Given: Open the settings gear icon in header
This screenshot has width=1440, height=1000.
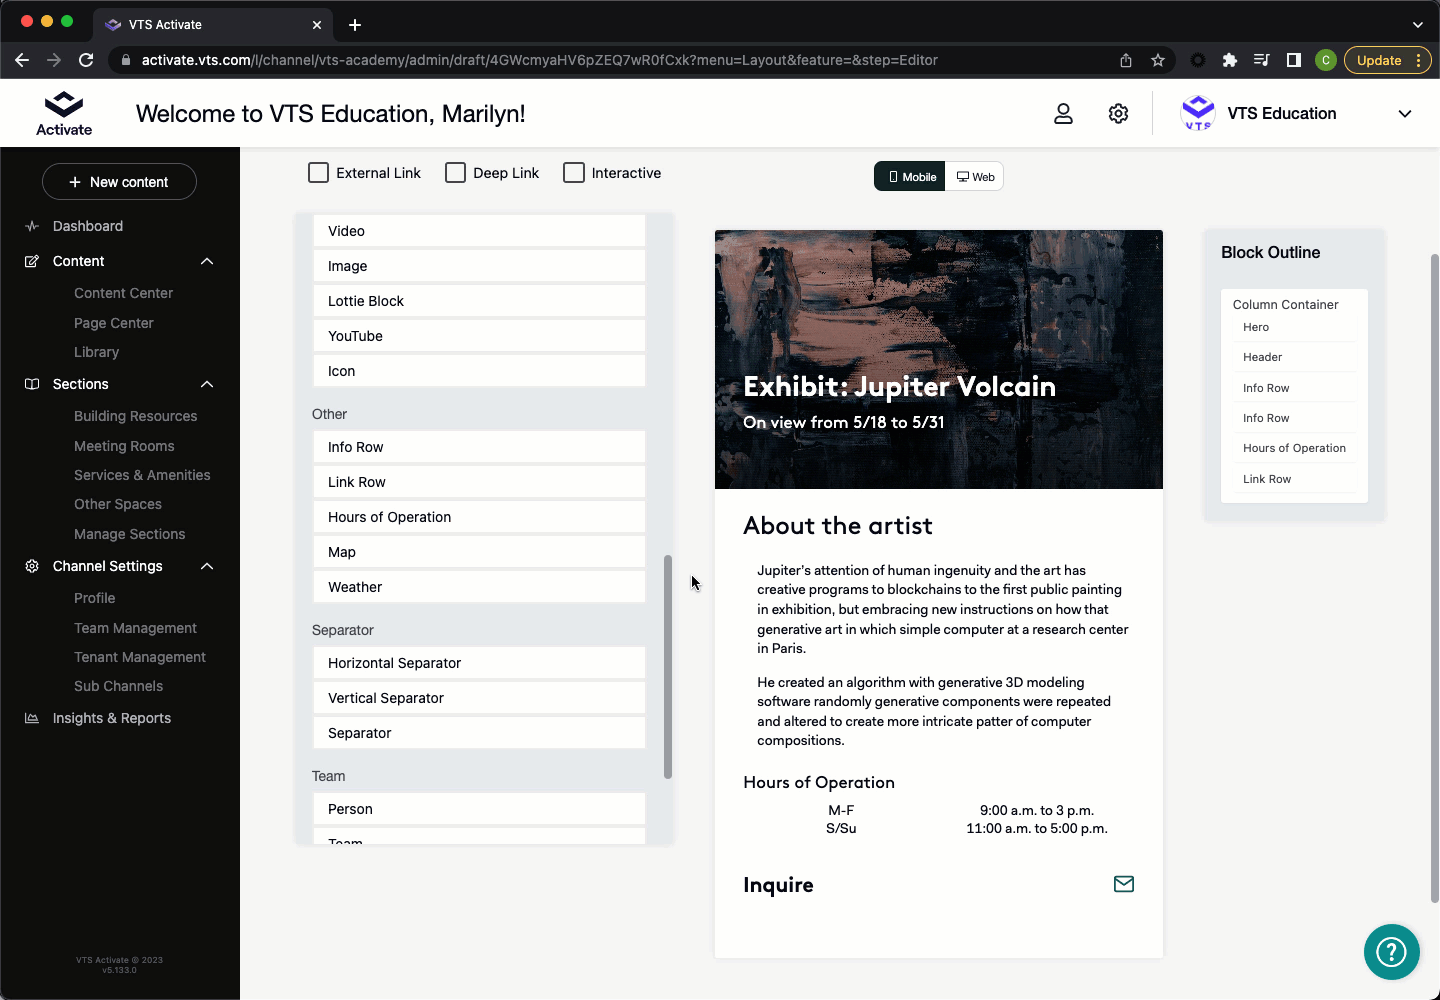Looking at the screenshot, I should (x=1118, y=114).
